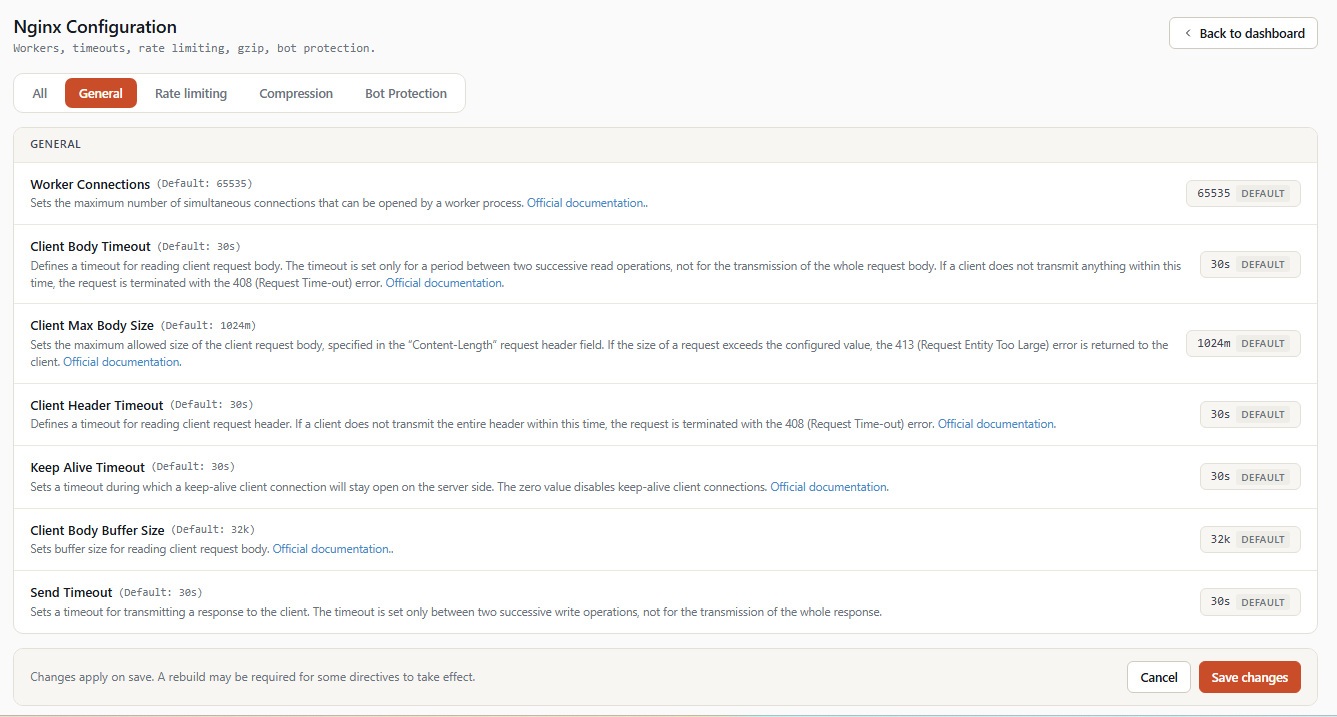Click the Client Body Timeout setting label
This screenshot has width=1337, height=717.
[x=90, y=246]
